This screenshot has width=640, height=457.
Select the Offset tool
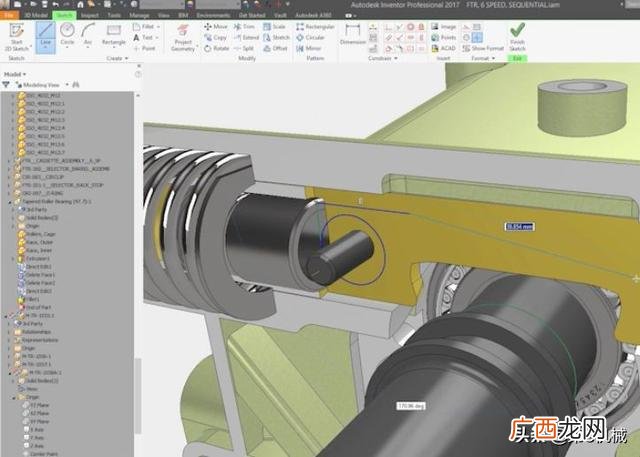(276, 48)
